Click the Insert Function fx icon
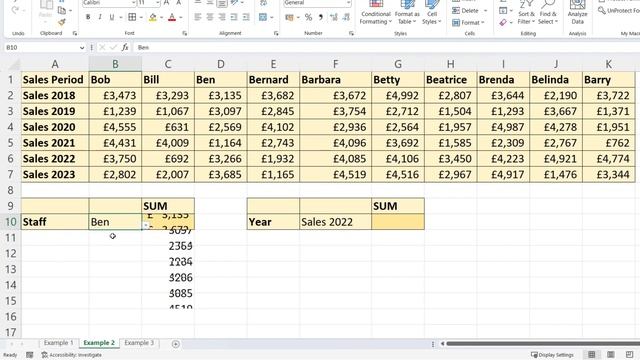The width and height of the screenshot is (640, 360). pyautogui.click(x=125, y=48)
